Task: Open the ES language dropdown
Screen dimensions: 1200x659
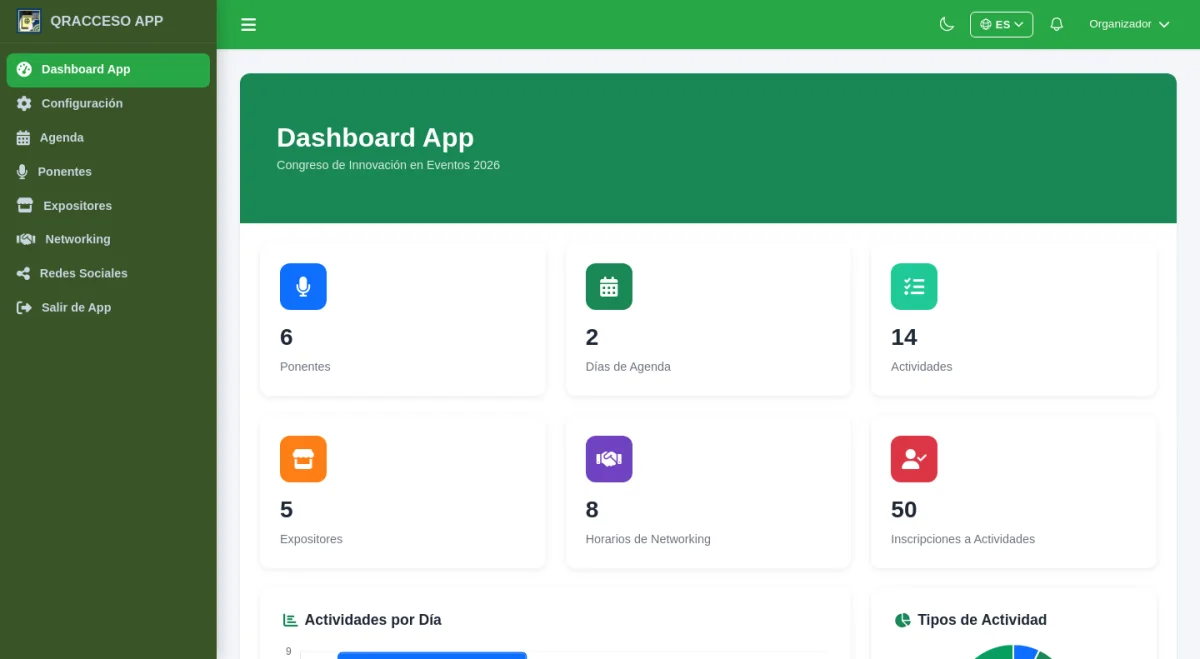Action: 1001,24
